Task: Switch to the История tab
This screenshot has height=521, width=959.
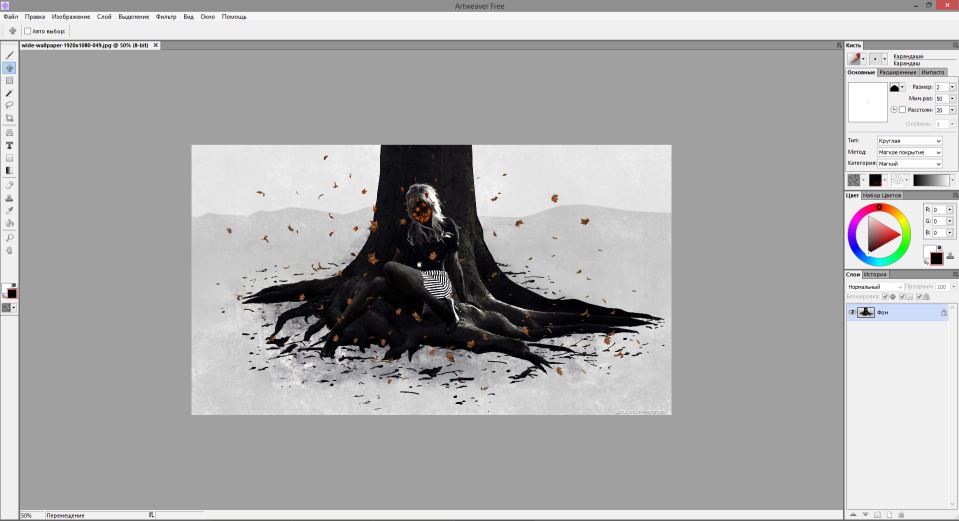Action: [875, 274]
